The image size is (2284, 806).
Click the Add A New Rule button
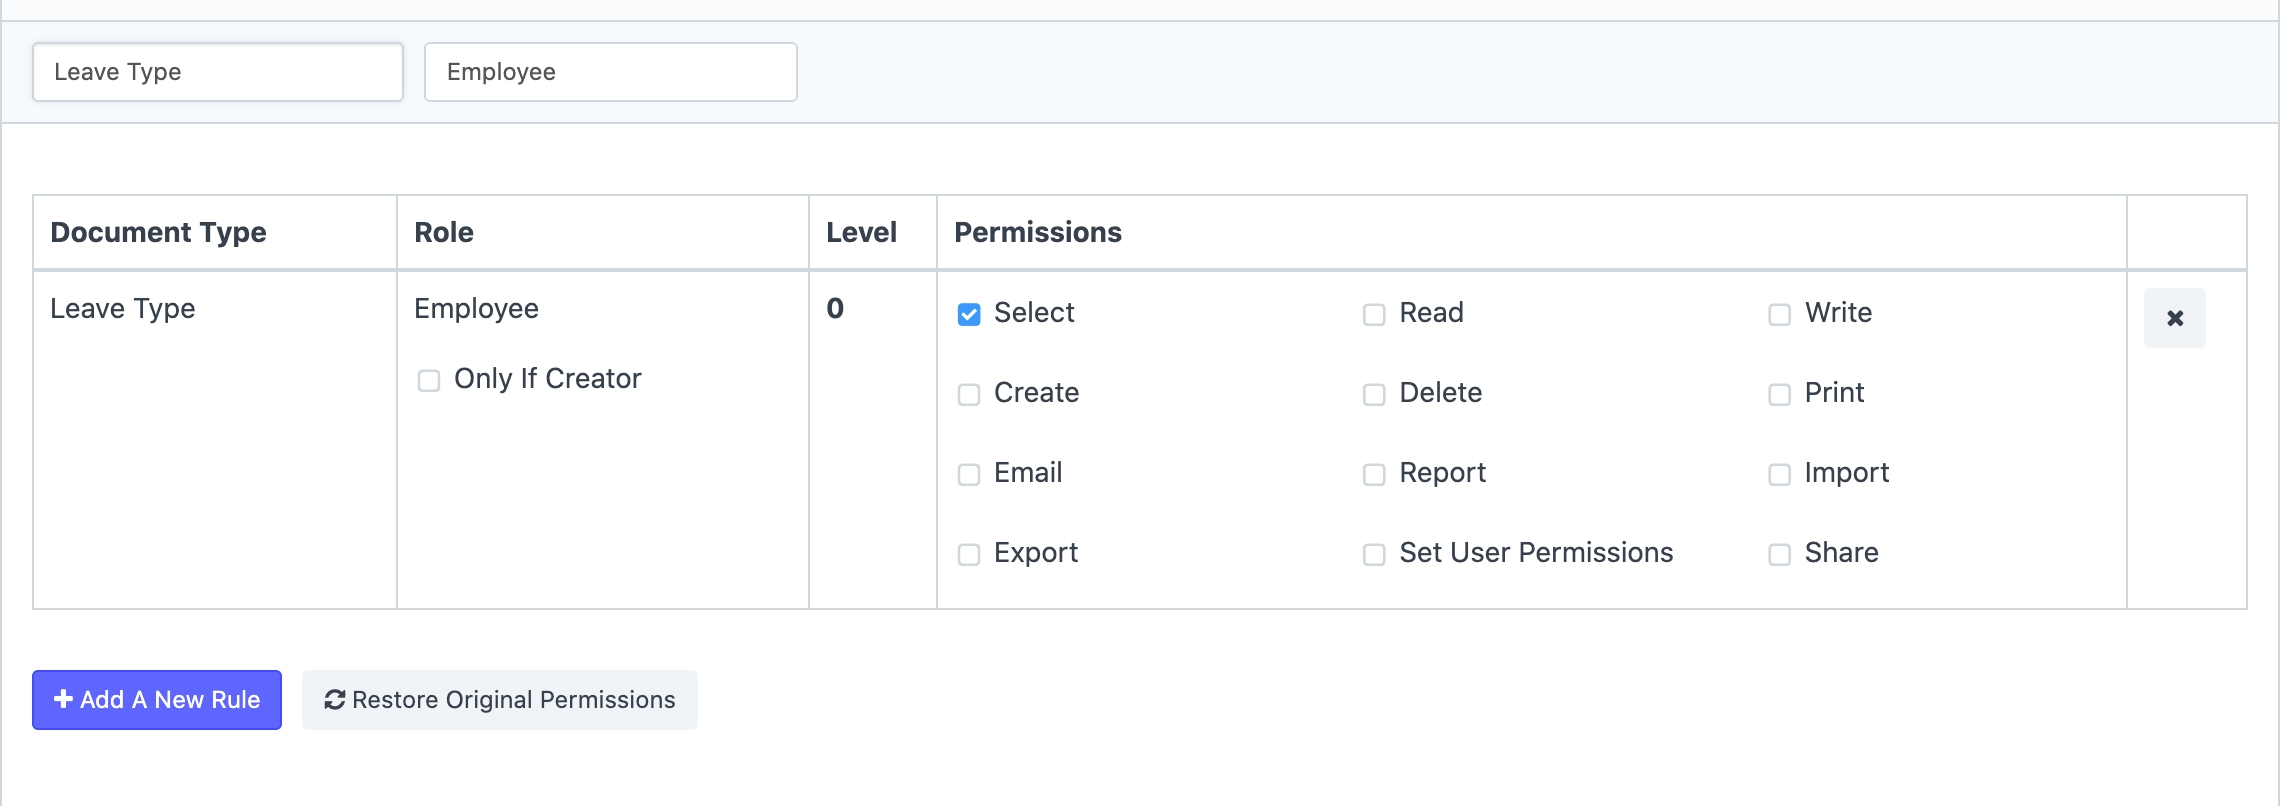coord(157,700)
